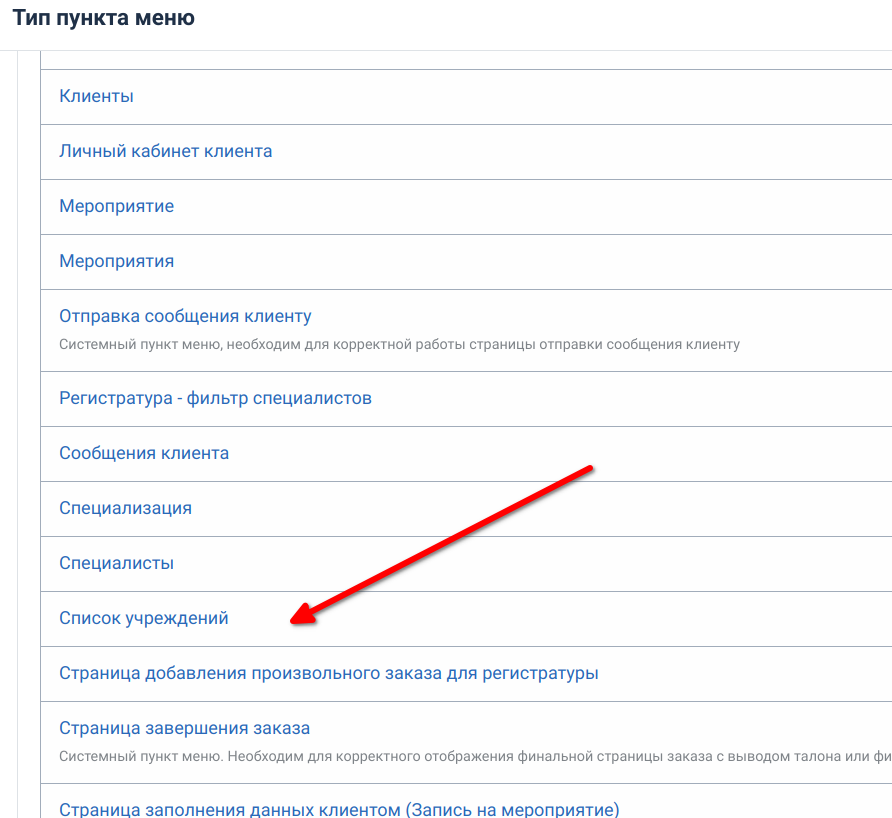The image size is (892, 818).
Task: Select the Клиенты menu item type
Action: [x=96, y=97]
